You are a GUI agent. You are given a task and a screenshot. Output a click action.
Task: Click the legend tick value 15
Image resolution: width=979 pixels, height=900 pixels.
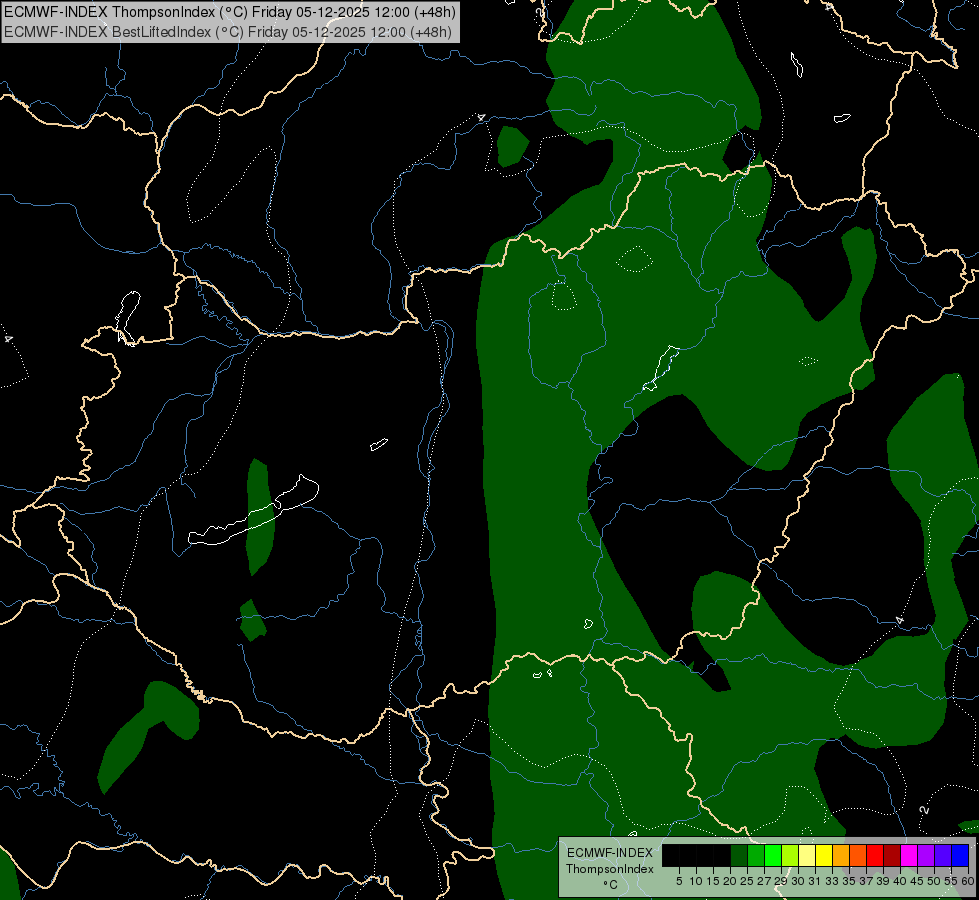point(713,881)
